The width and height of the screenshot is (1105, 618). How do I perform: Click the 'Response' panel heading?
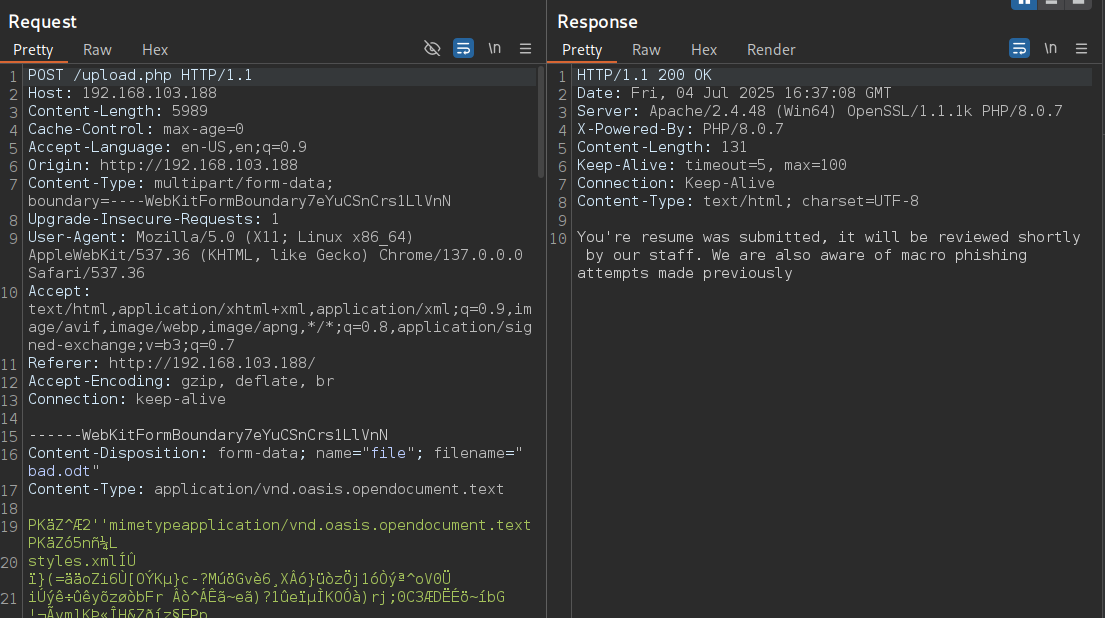click(598, 22)
